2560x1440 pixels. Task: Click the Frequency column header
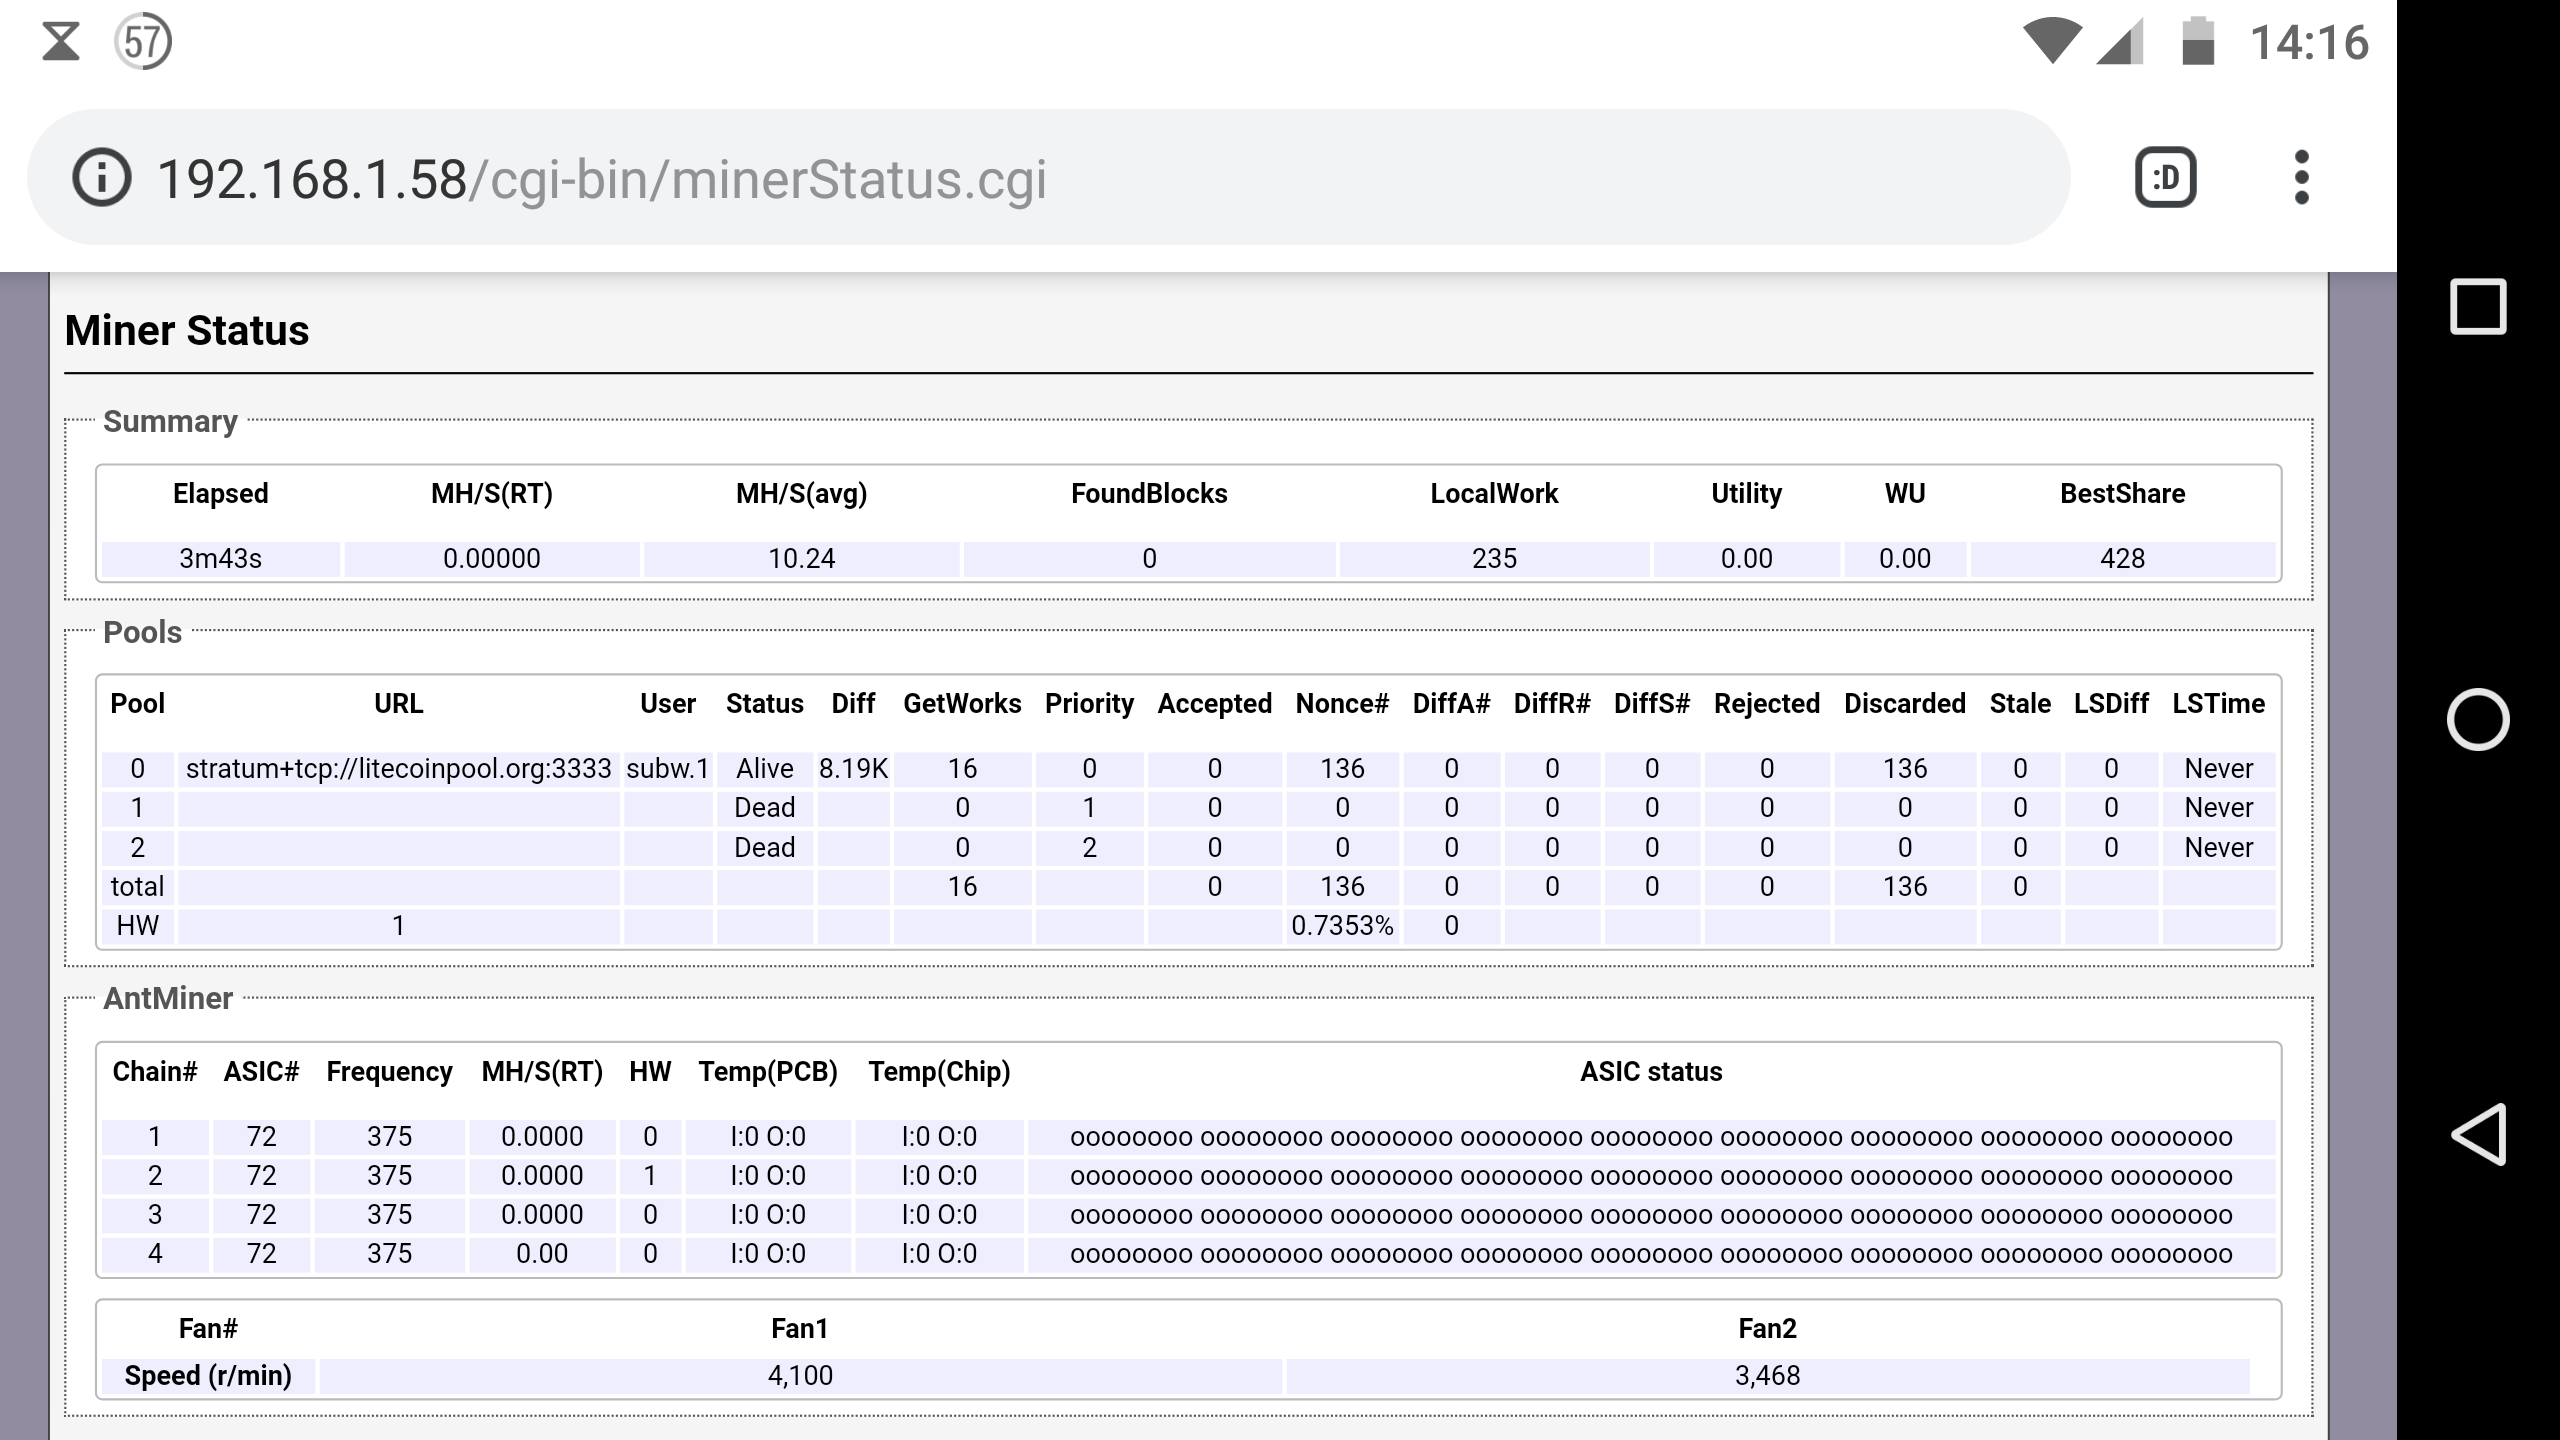click(x=389, y=1071)
